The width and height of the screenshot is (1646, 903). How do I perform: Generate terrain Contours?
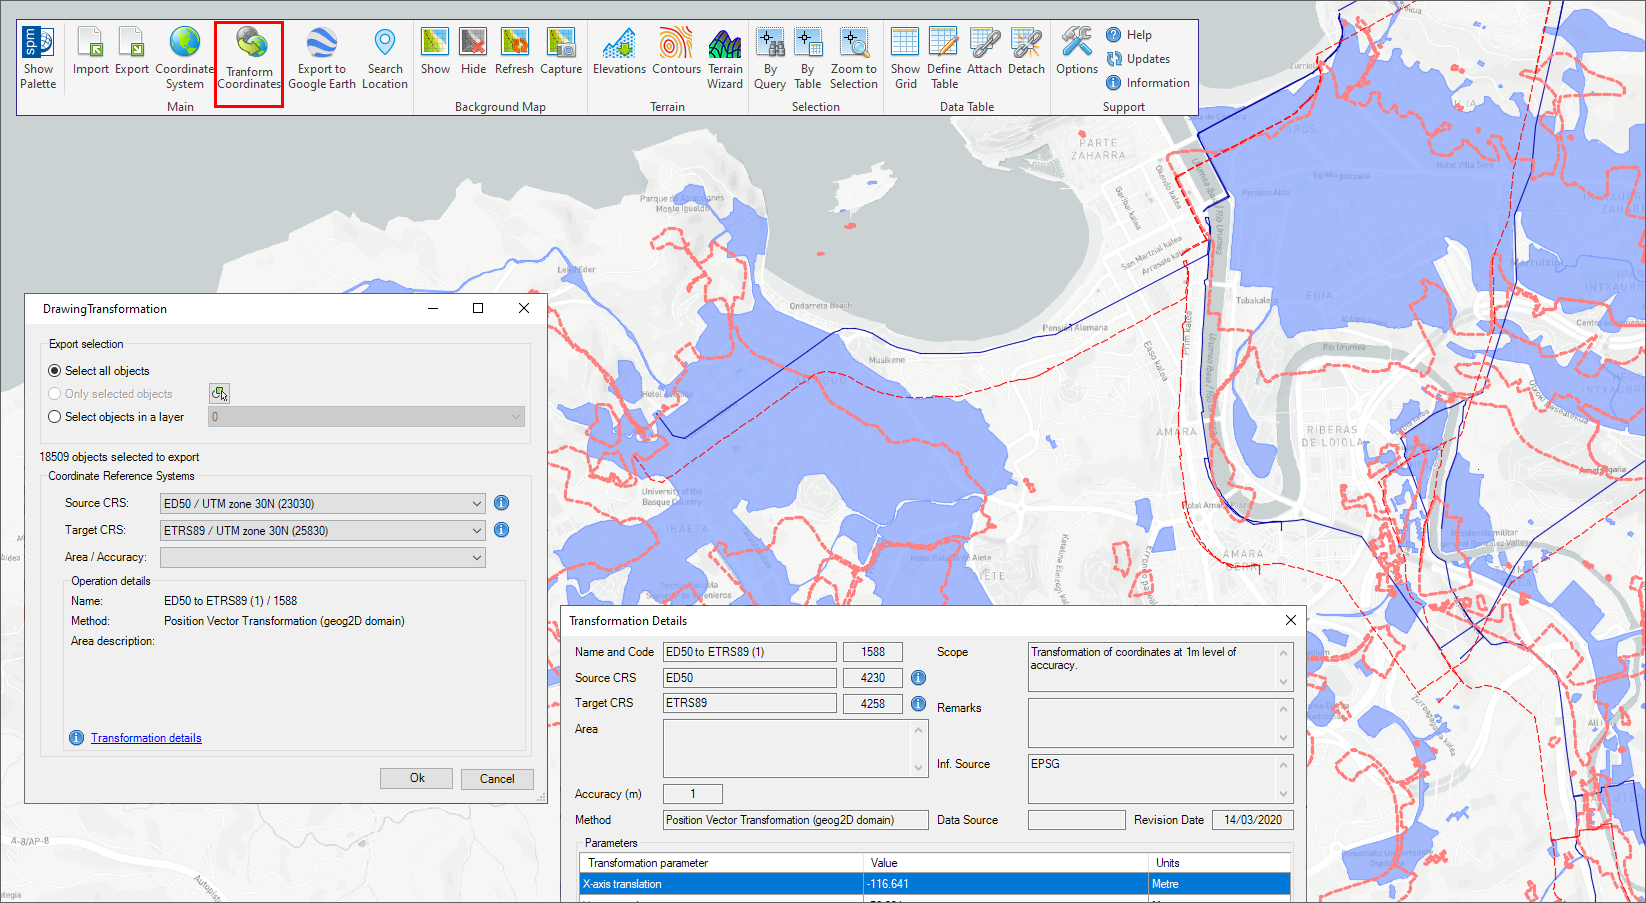[676, 51]
